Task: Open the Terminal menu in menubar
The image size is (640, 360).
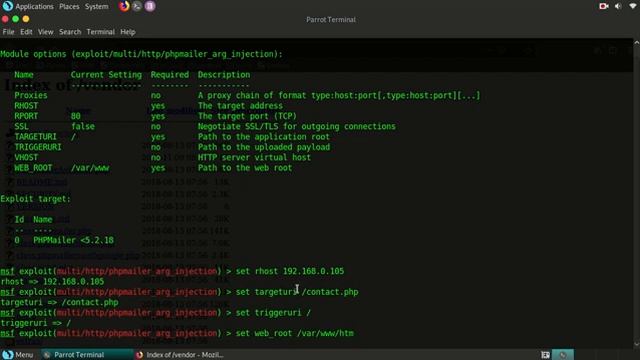Action: tap(100, 32)
